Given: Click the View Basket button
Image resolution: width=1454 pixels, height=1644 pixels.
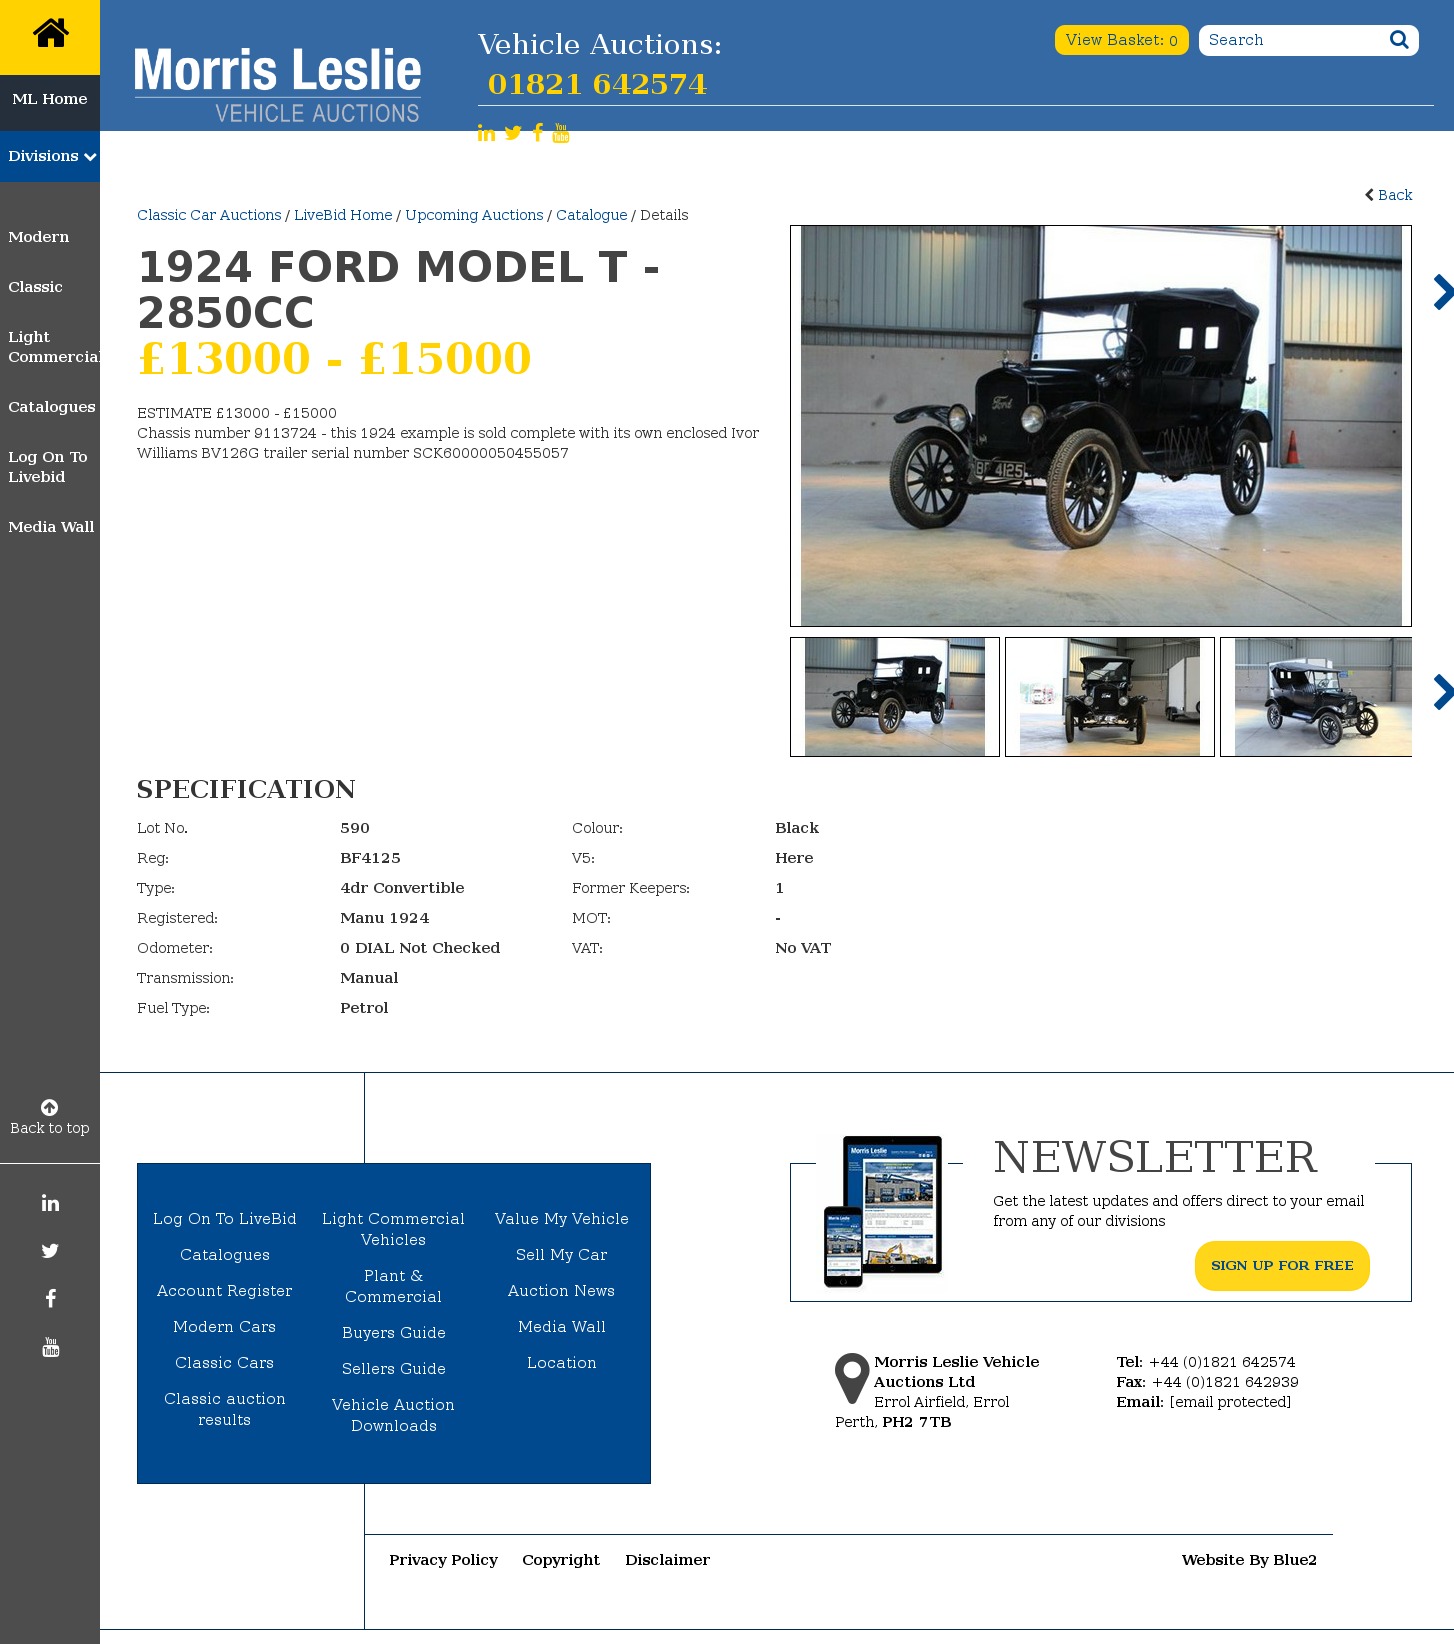Looking at the screenshot, I should 1122,40.
